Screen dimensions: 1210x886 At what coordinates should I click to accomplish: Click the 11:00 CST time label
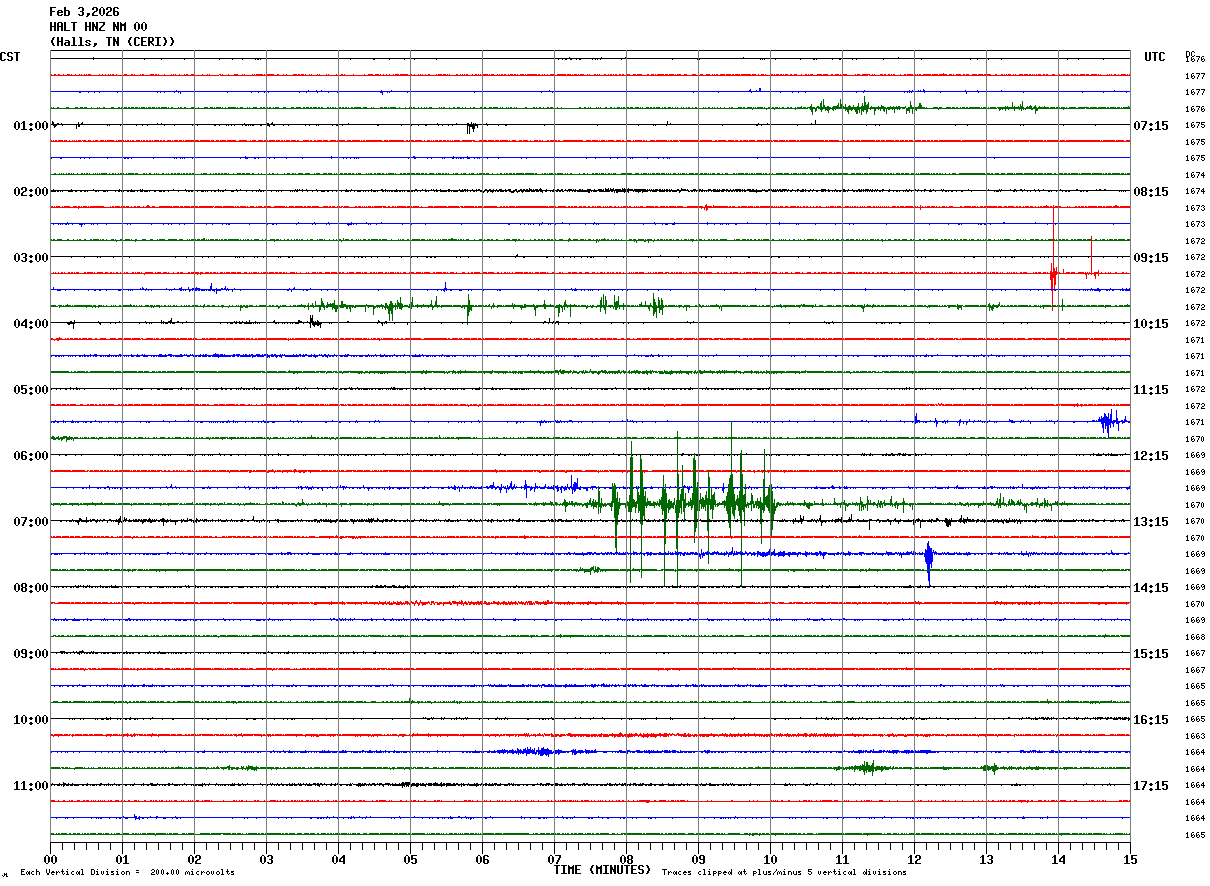tap(31, 786)
